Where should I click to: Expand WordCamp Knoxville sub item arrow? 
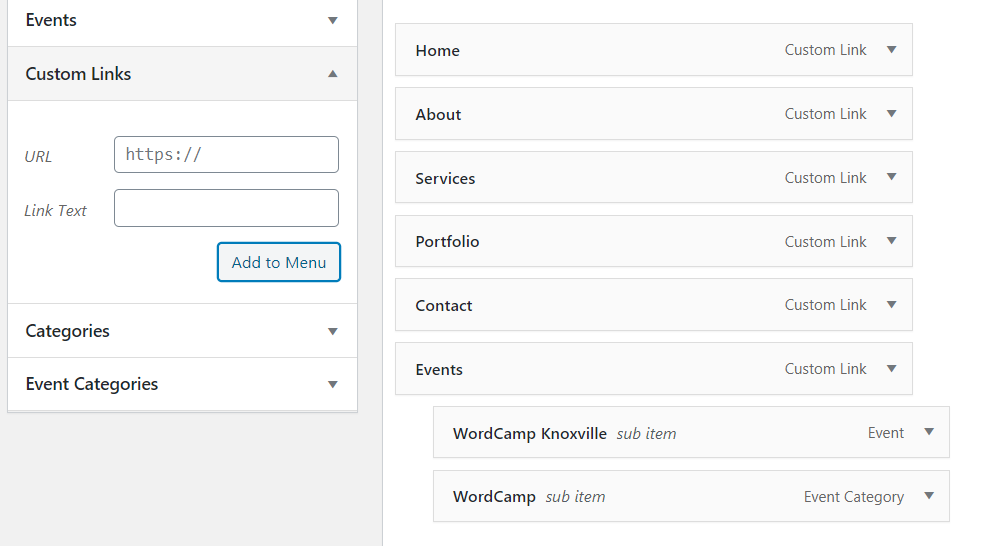pos(928,433)
